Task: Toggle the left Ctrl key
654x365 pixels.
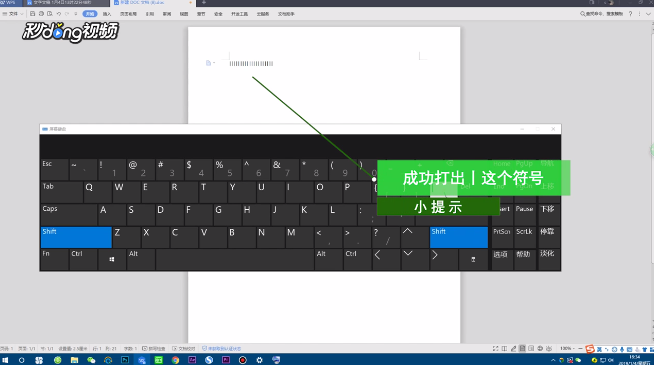Action: coord(83,259)
